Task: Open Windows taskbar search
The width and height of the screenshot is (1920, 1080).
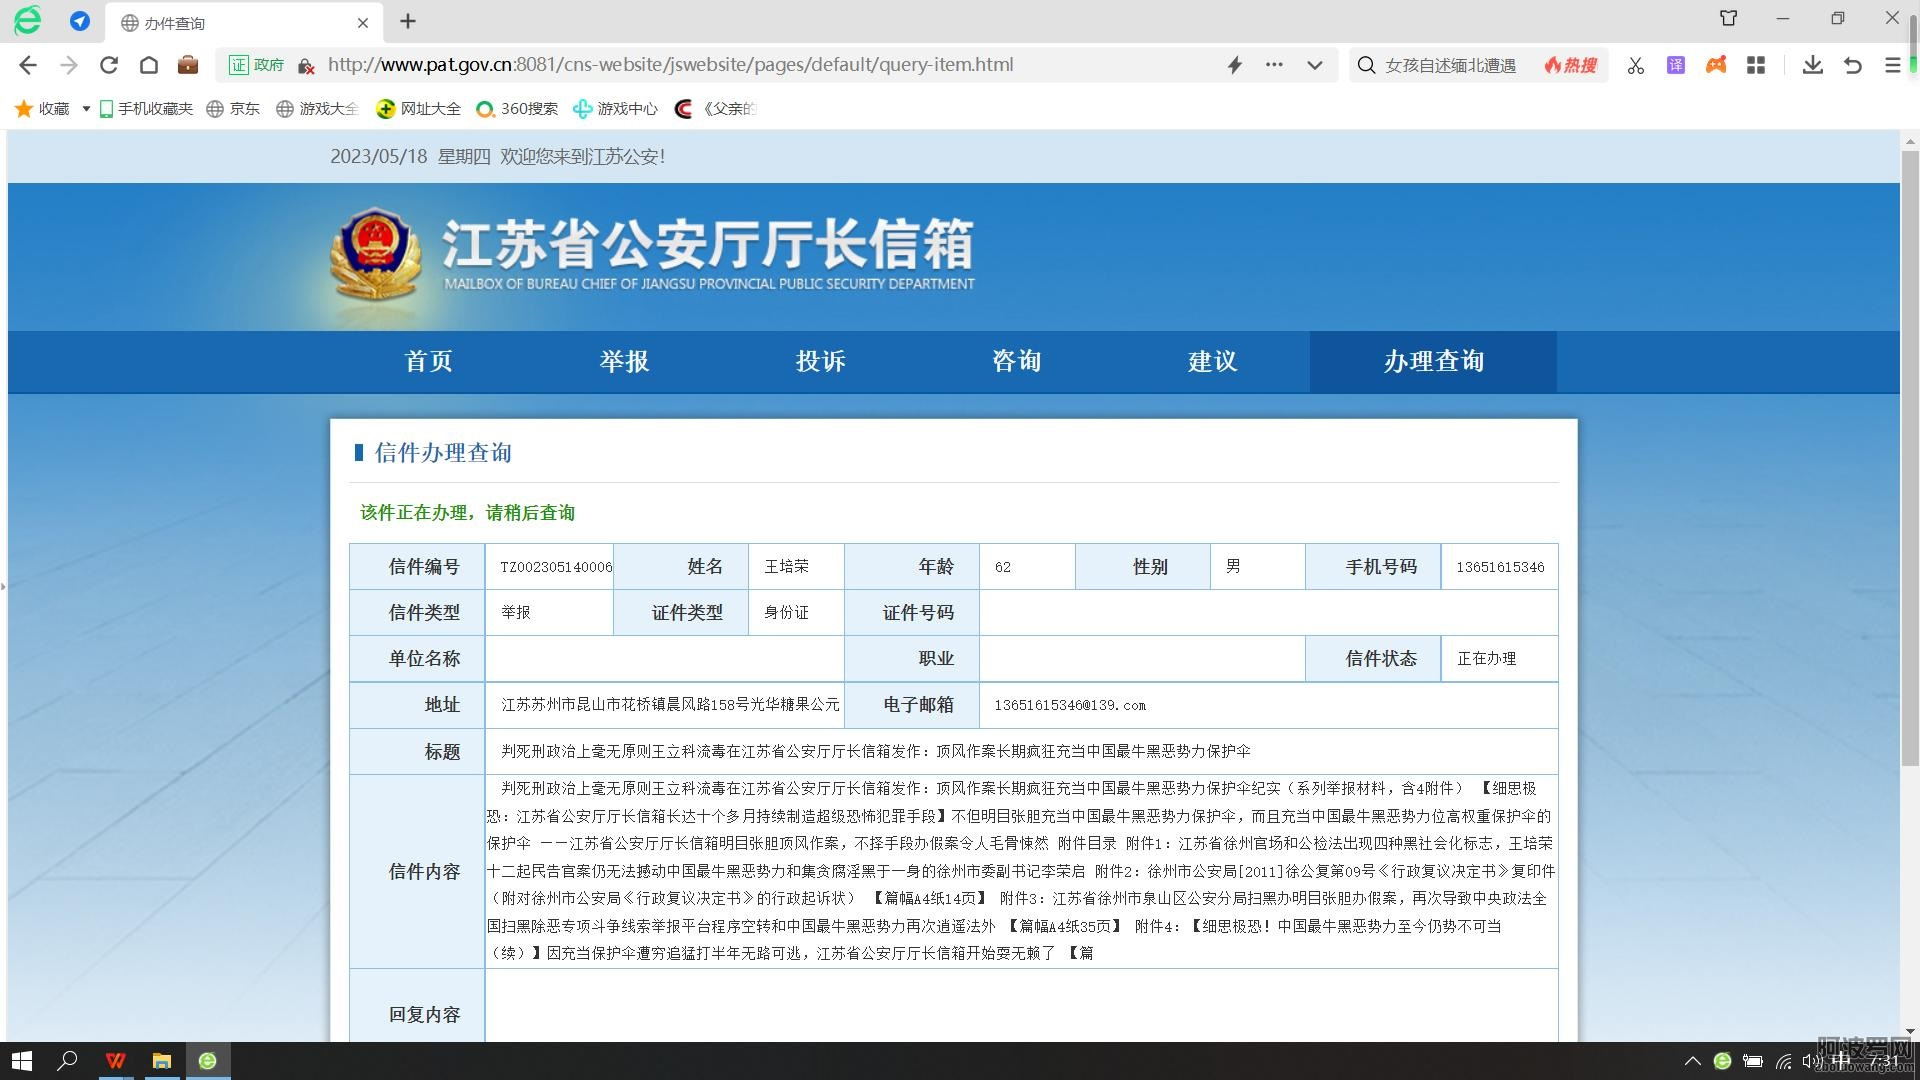Action: [x=67, y=1061]
